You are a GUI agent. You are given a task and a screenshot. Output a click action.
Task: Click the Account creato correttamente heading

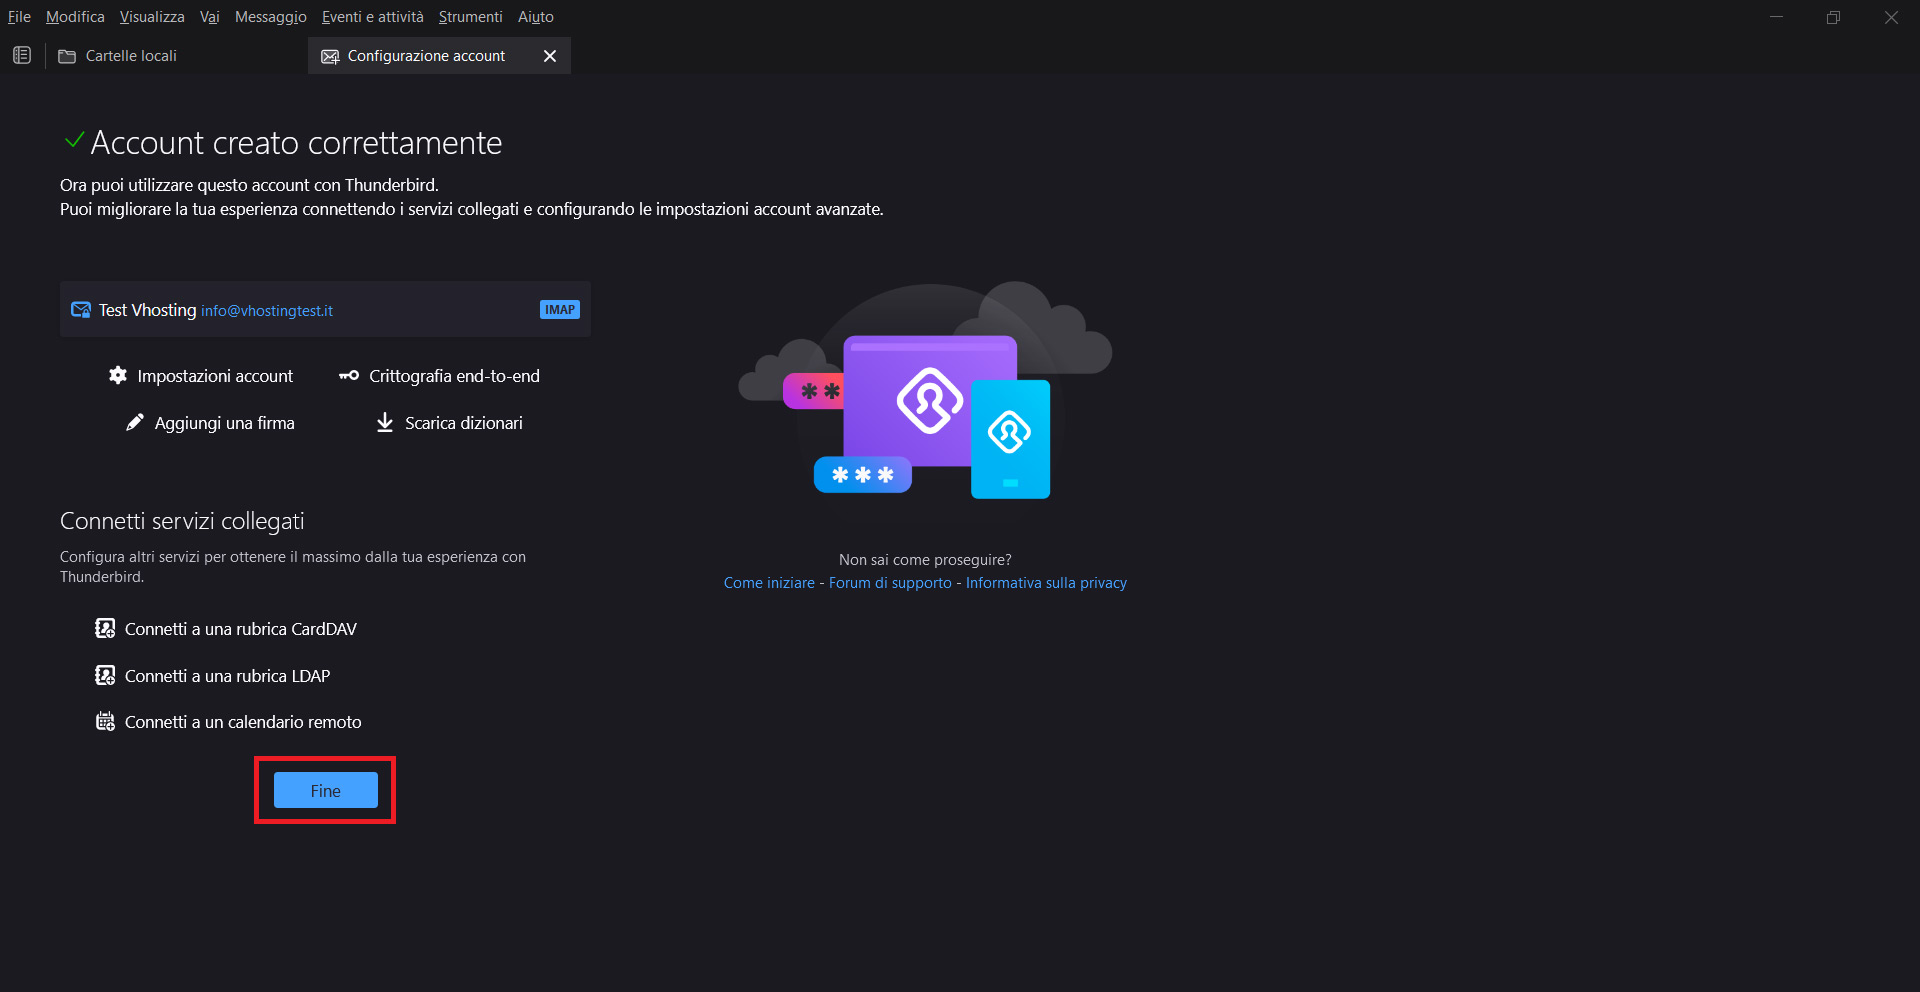pyautogui.click(x=296, y=143)
